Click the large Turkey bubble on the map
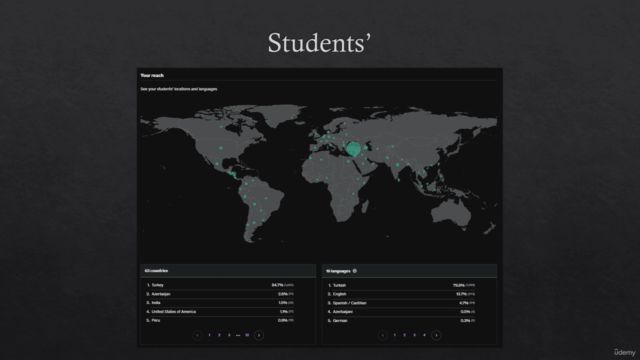The image size is (640, 360). click(x=353, y=149)
